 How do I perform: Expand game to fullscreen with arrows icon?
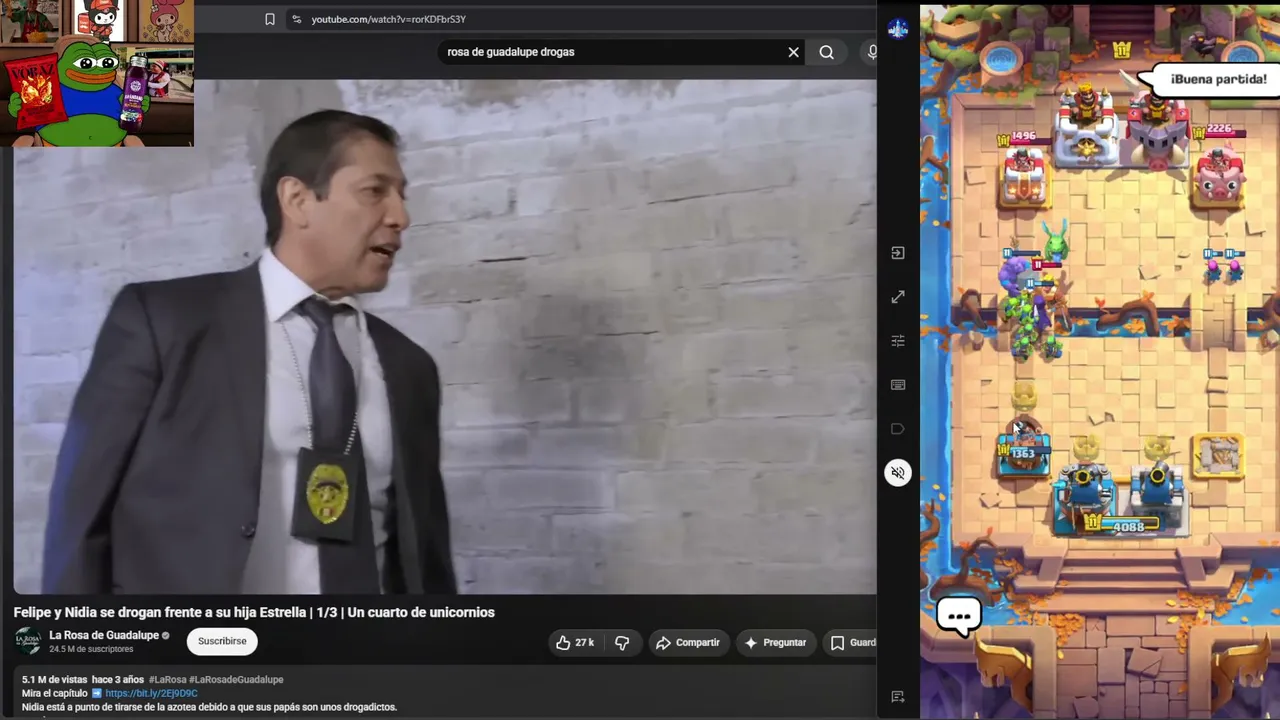tap(898, 297)
